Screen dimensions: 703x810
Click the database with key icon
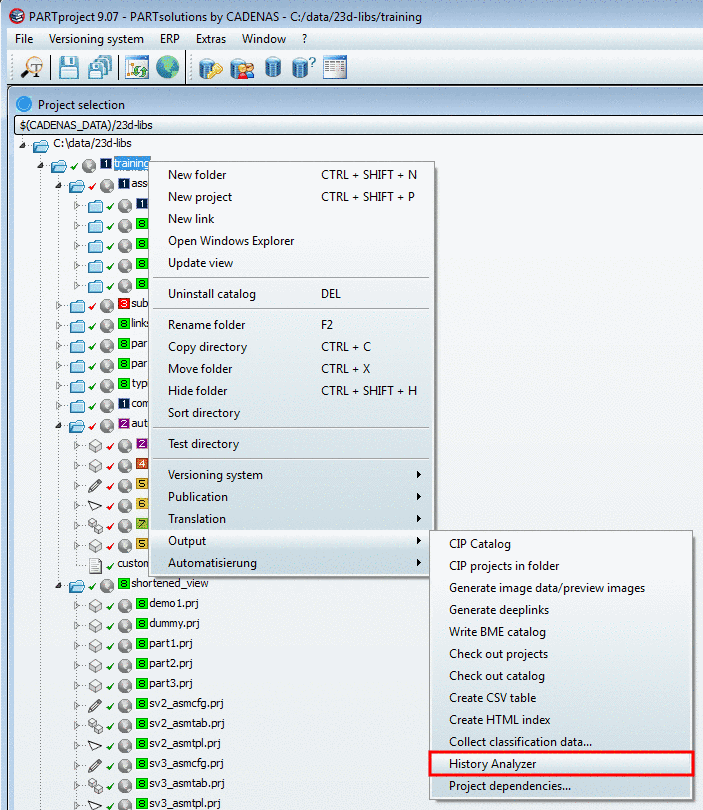pyautogui.click(x=210, y=67)
